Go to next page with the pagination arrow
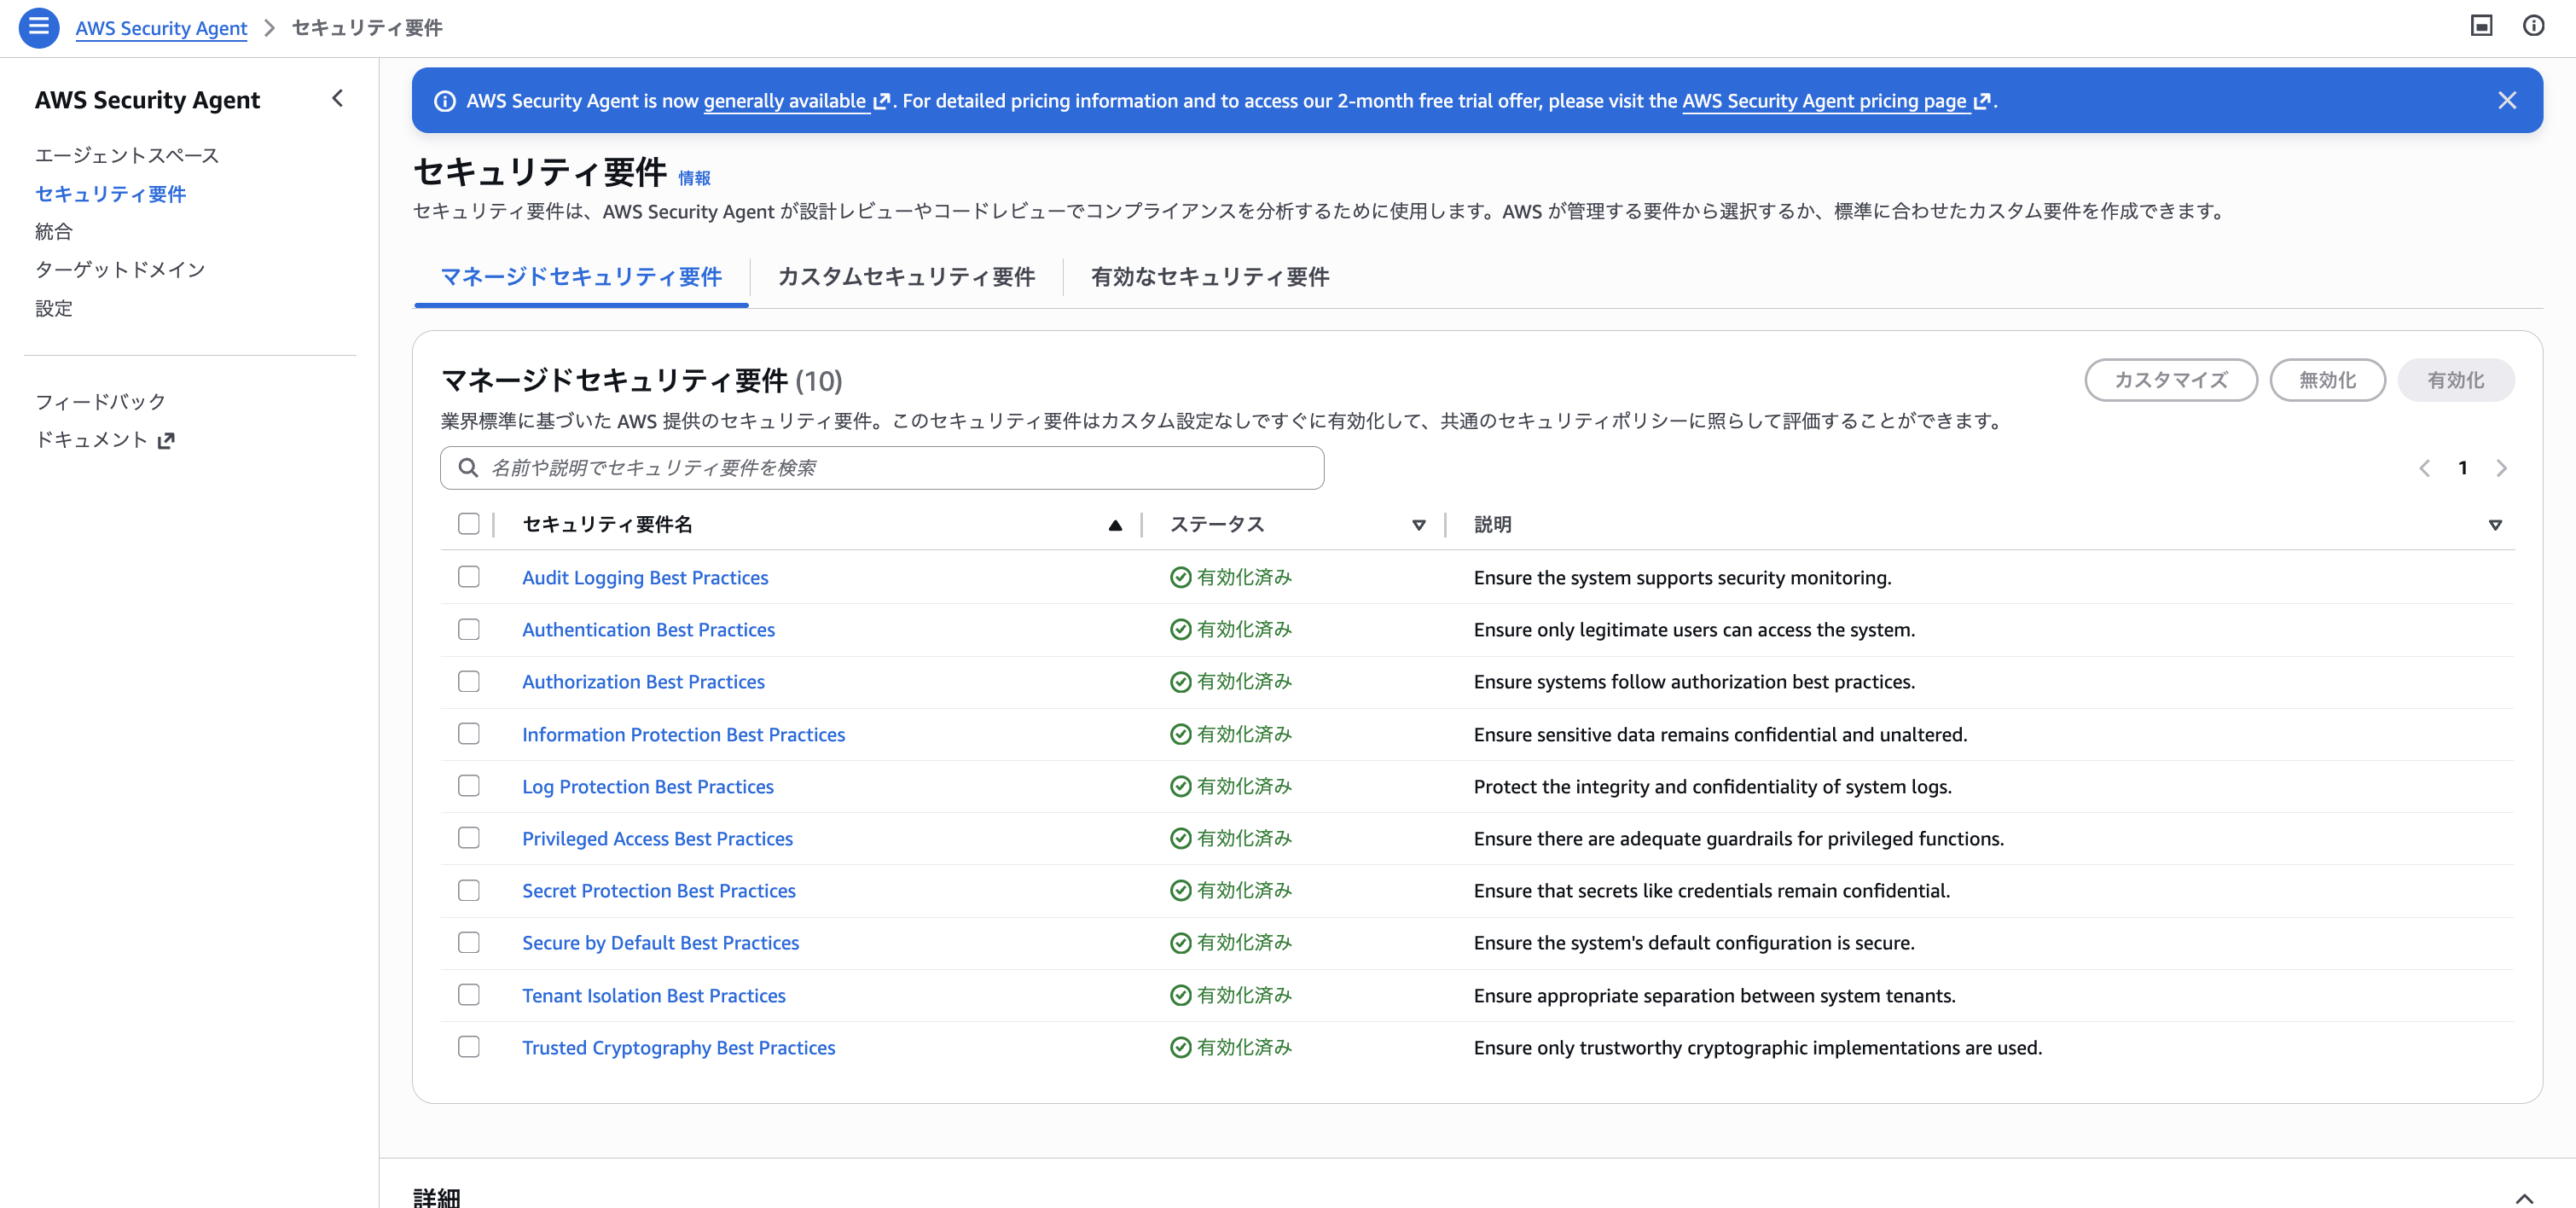2576x1208 pixels. [2501, 467]
